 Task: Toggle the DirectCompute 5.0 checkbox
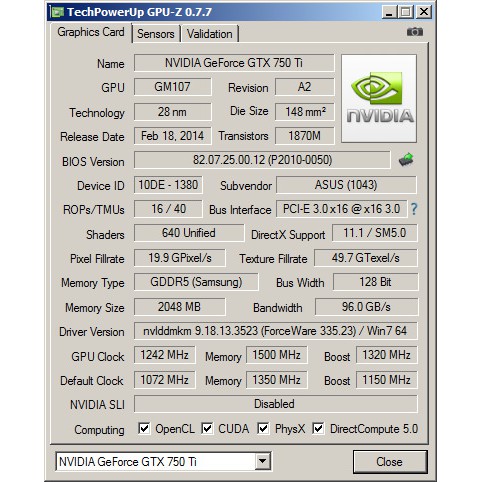click(x=318, y=428)
